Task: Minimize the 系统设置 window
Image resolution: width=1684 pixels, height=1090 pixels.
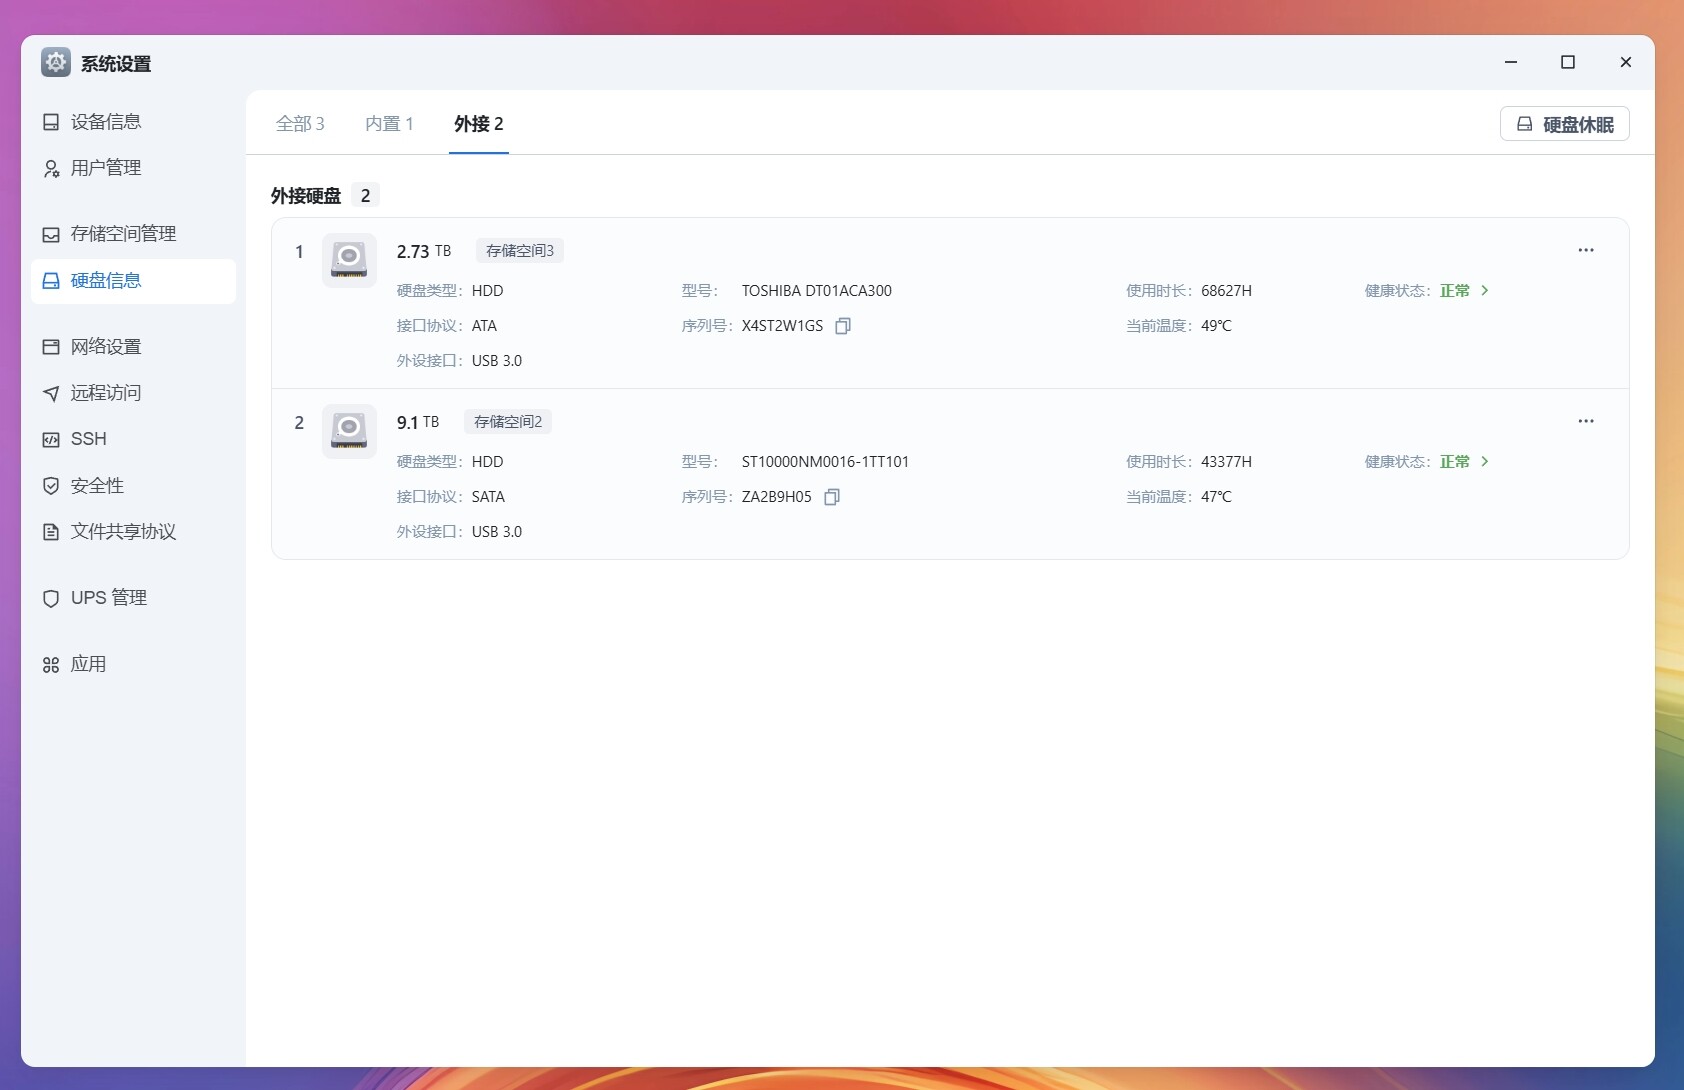Action: (x=1511, y=62)
